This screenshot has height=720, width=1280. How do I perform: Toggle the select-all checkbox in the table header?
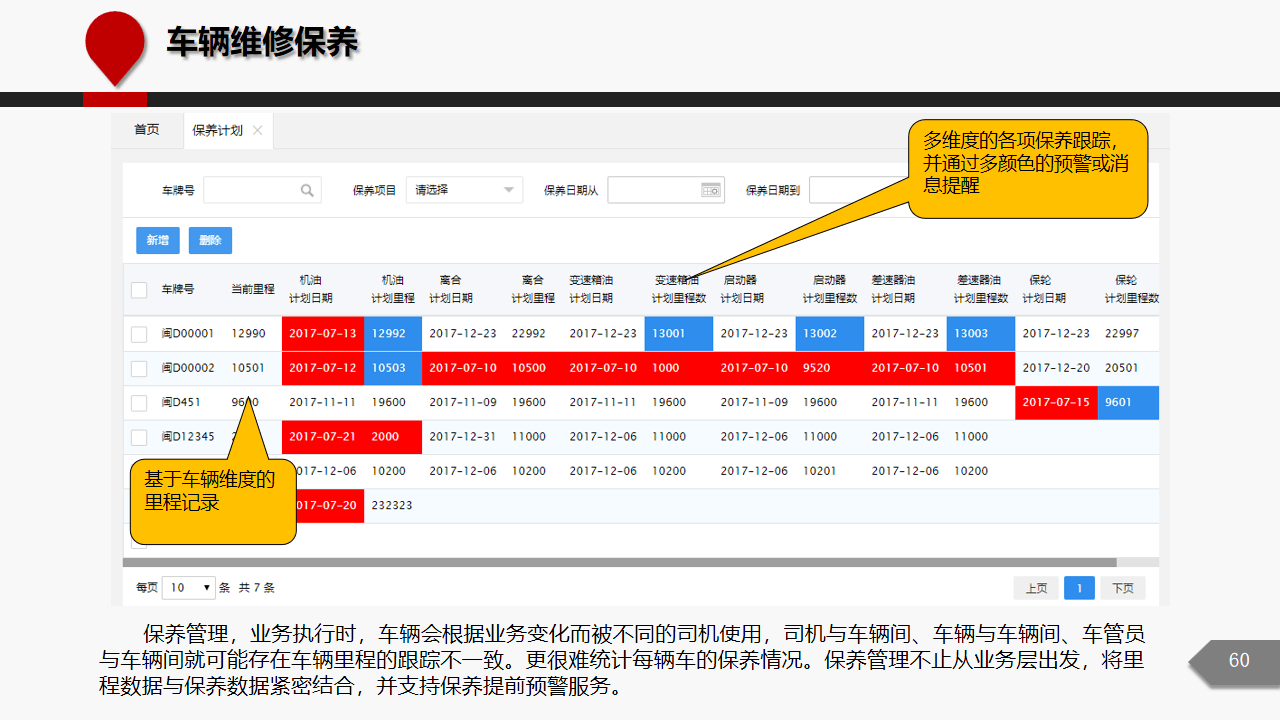[139, 290]
